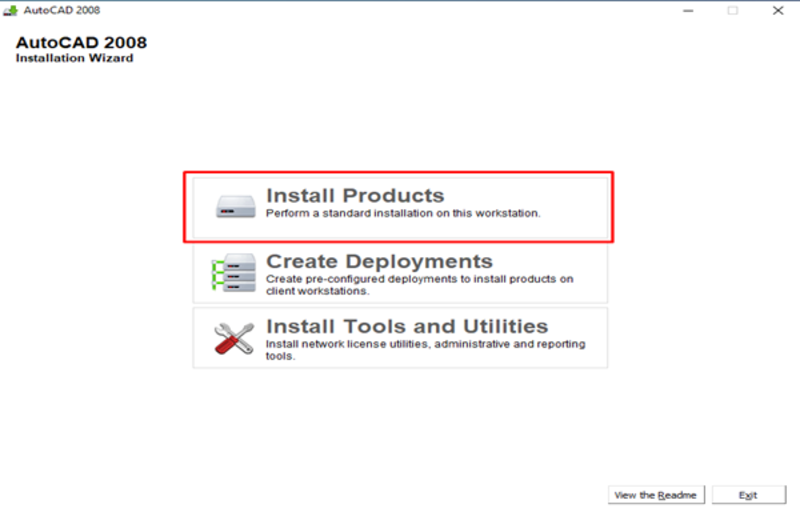The image size is (800, 516).
Task: Click 'Install network license utilities' description text
Action: pos(425,350)
